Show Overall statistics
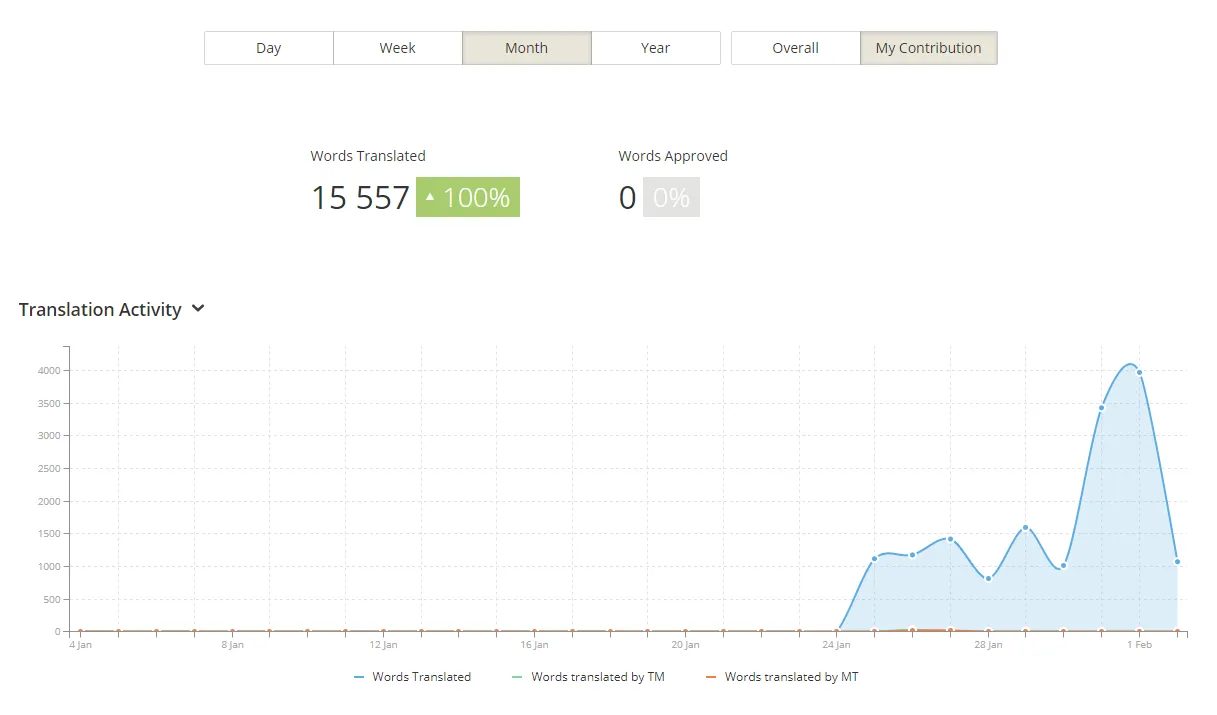Viewport: 1217px width, 715px height. click(x=795, y=48)
